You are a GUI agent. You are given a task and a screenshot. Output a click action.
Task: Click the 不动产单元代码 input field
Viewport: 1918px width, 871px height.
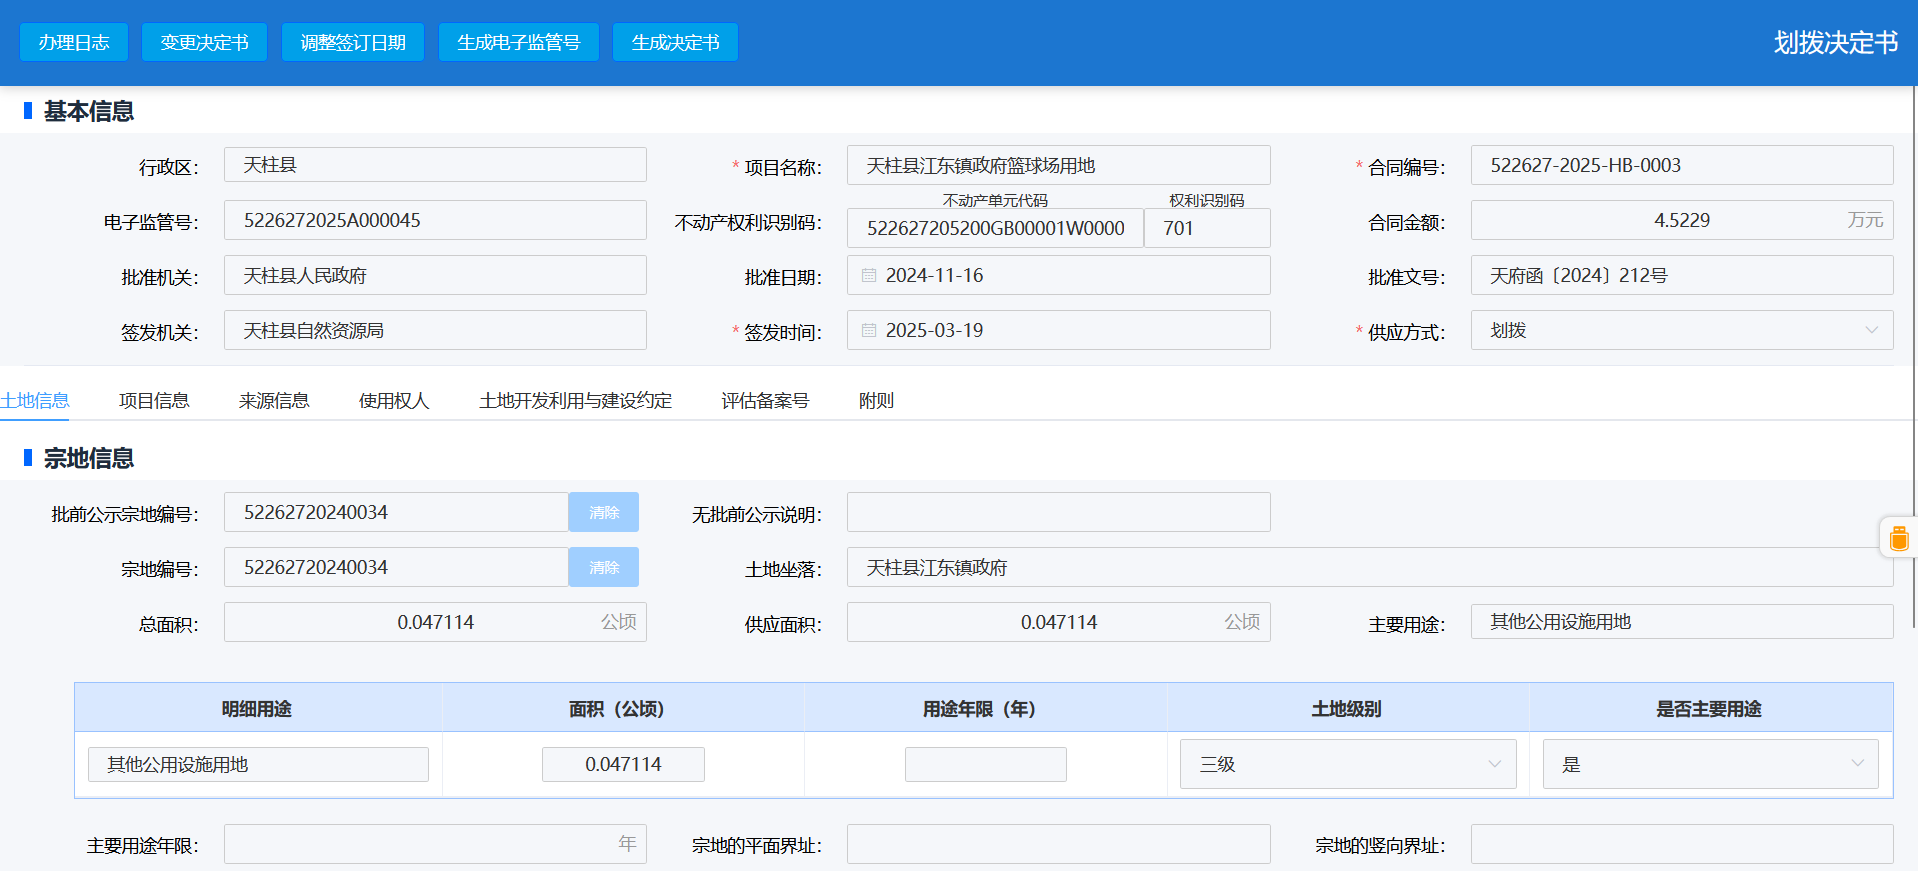995,228
